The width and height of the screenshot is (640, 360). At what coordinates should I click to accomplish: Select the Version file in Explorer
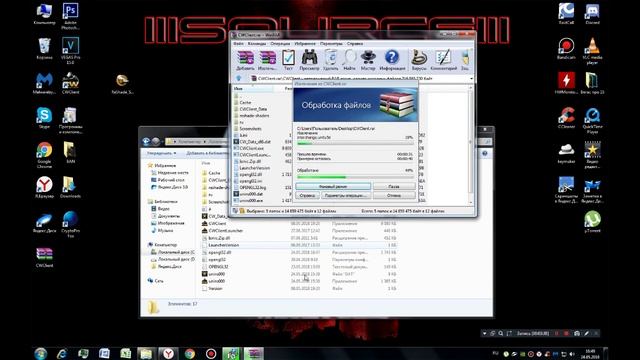(216, 289)
